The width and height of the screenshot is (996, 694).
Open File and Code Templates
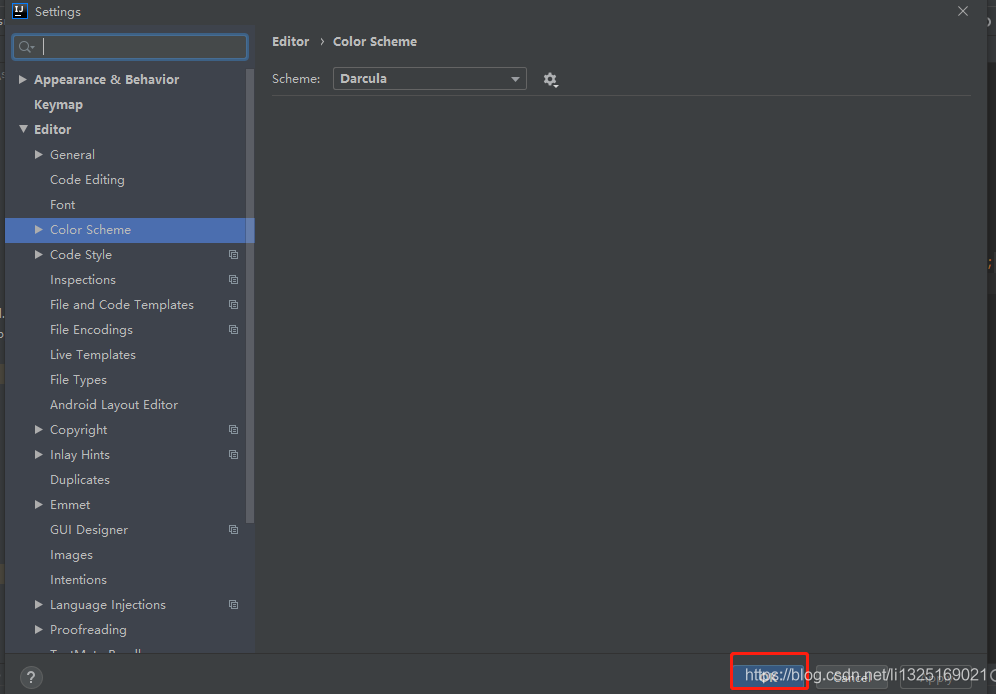[x=121, y=305]
